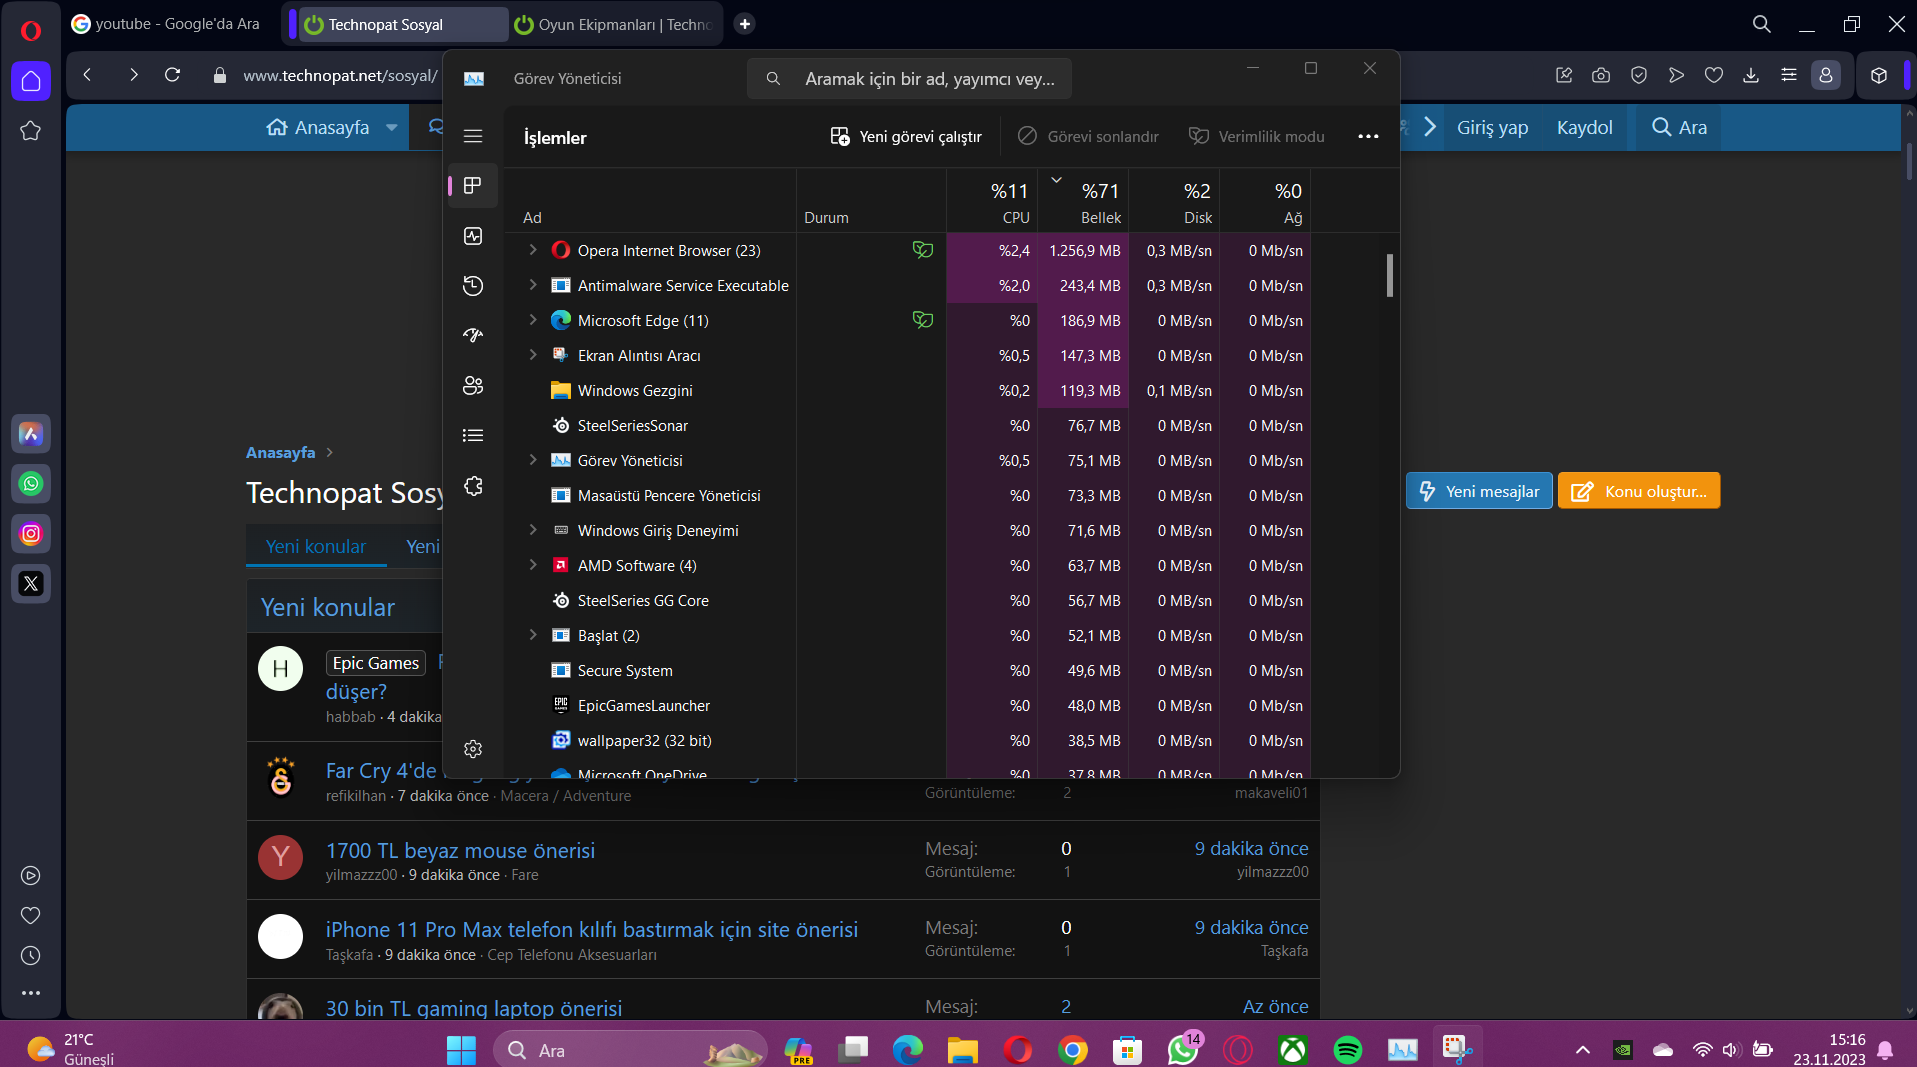Open WhatsApp in Opera sidebar
1917x1067 pixels.
point(31,484)
